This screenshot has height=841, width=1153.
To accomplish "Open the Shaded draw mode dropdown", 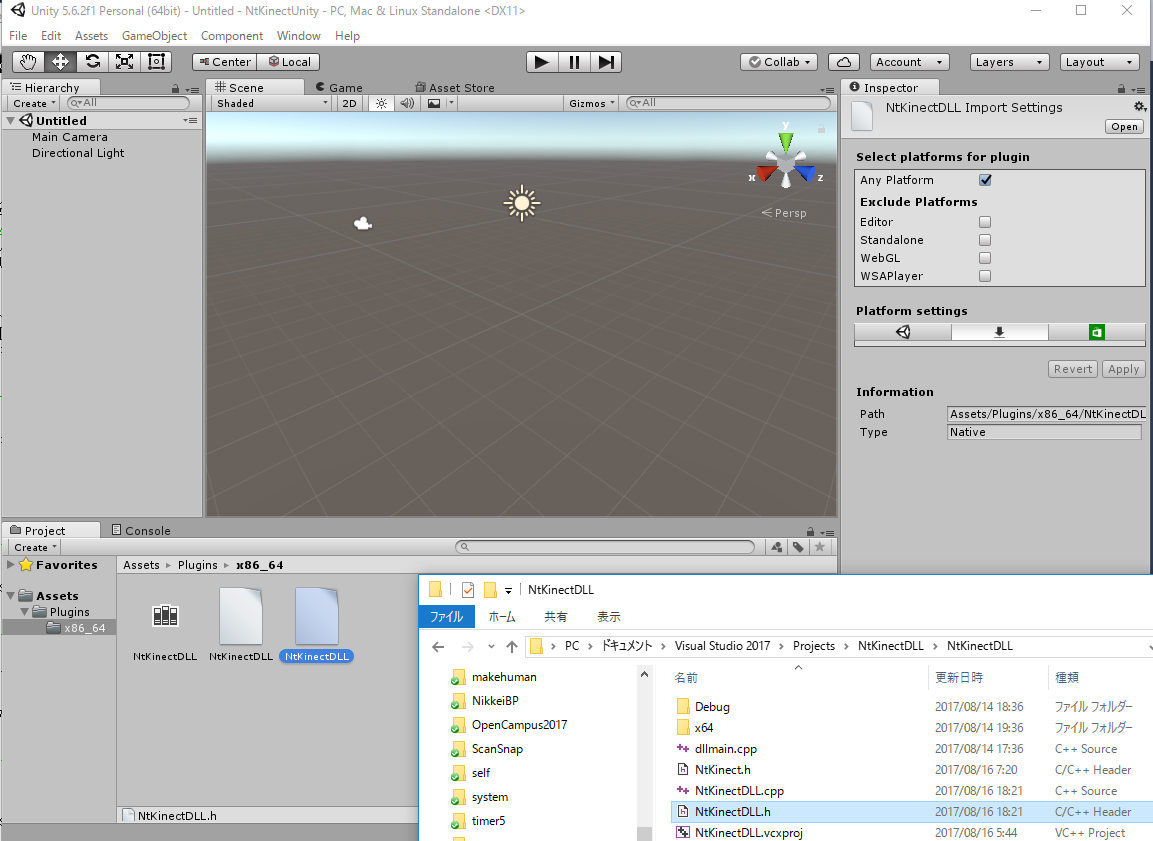I will click(271, 103).
